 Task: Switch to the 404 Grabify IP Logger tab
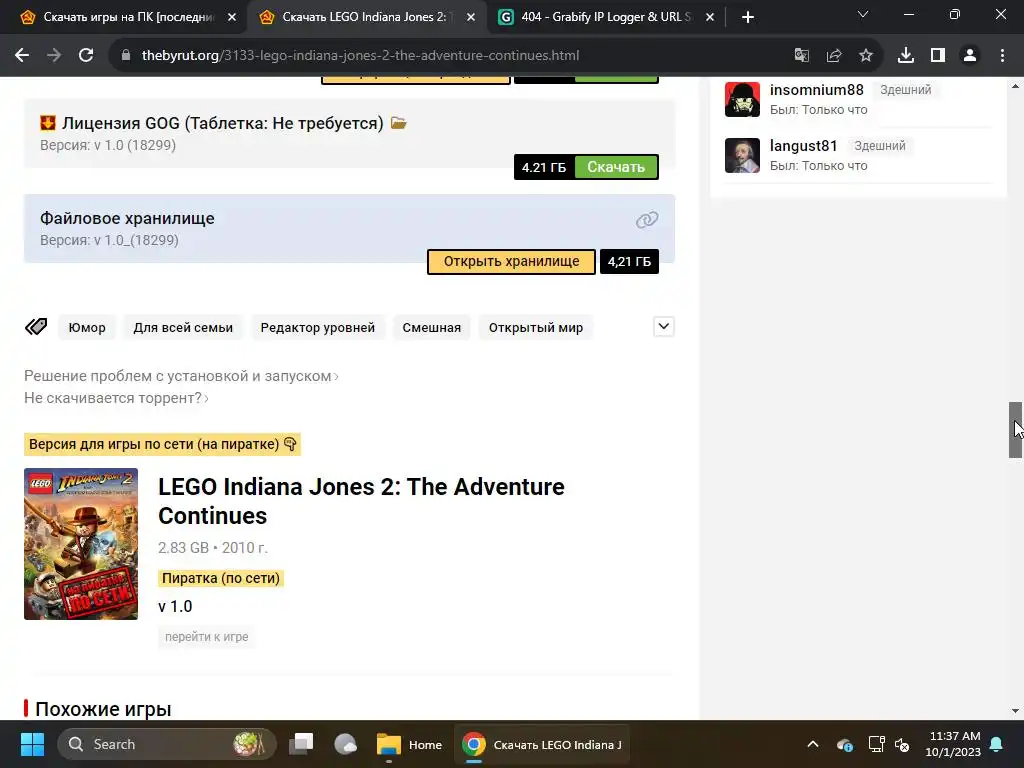point(606,17)
